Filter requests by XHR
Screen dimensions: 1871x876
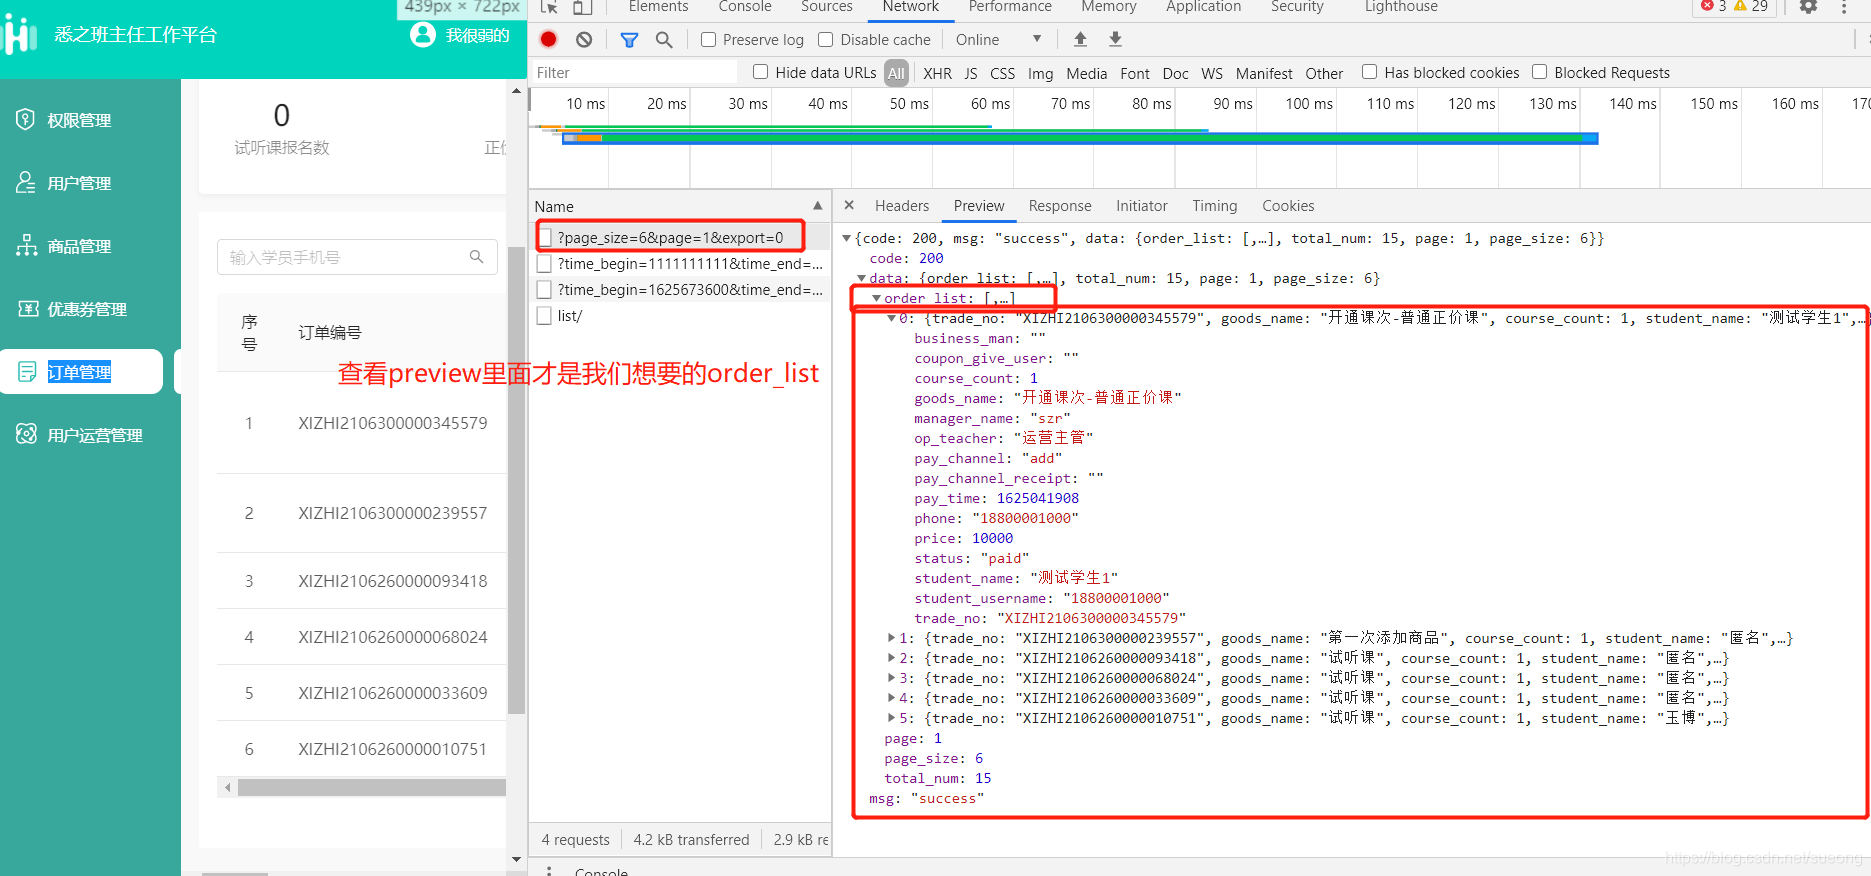tap(937, 73)
